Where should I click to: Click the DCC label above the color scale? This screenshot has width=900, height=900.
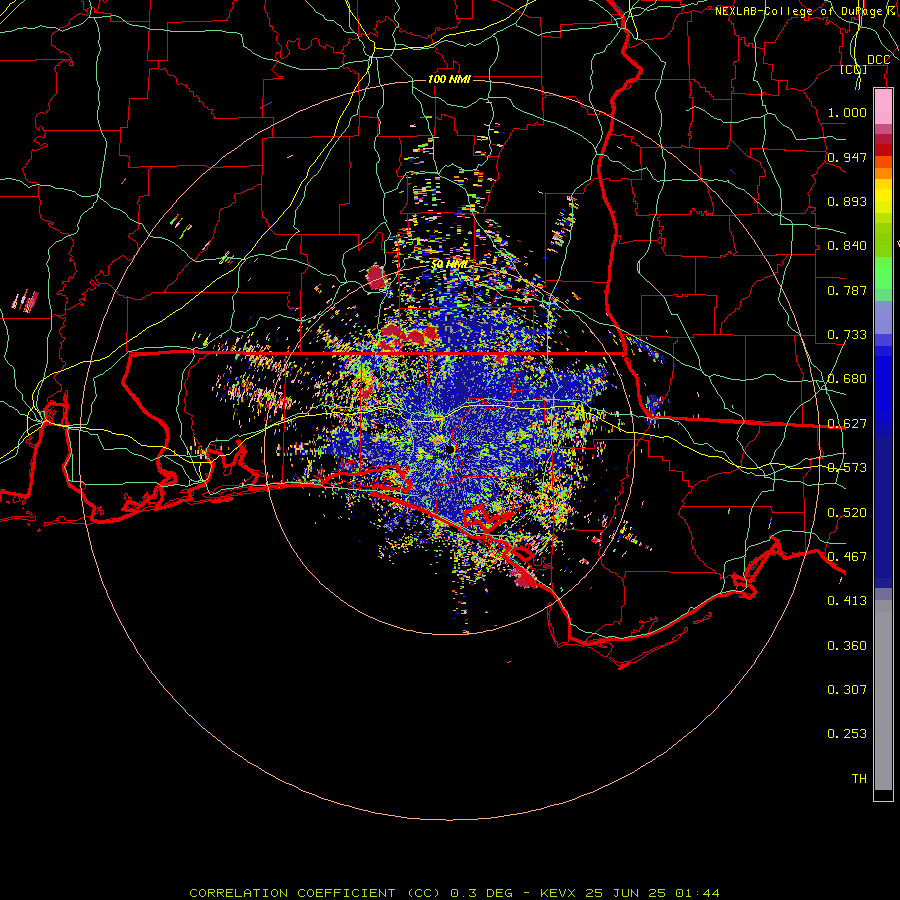coord(878,60)
